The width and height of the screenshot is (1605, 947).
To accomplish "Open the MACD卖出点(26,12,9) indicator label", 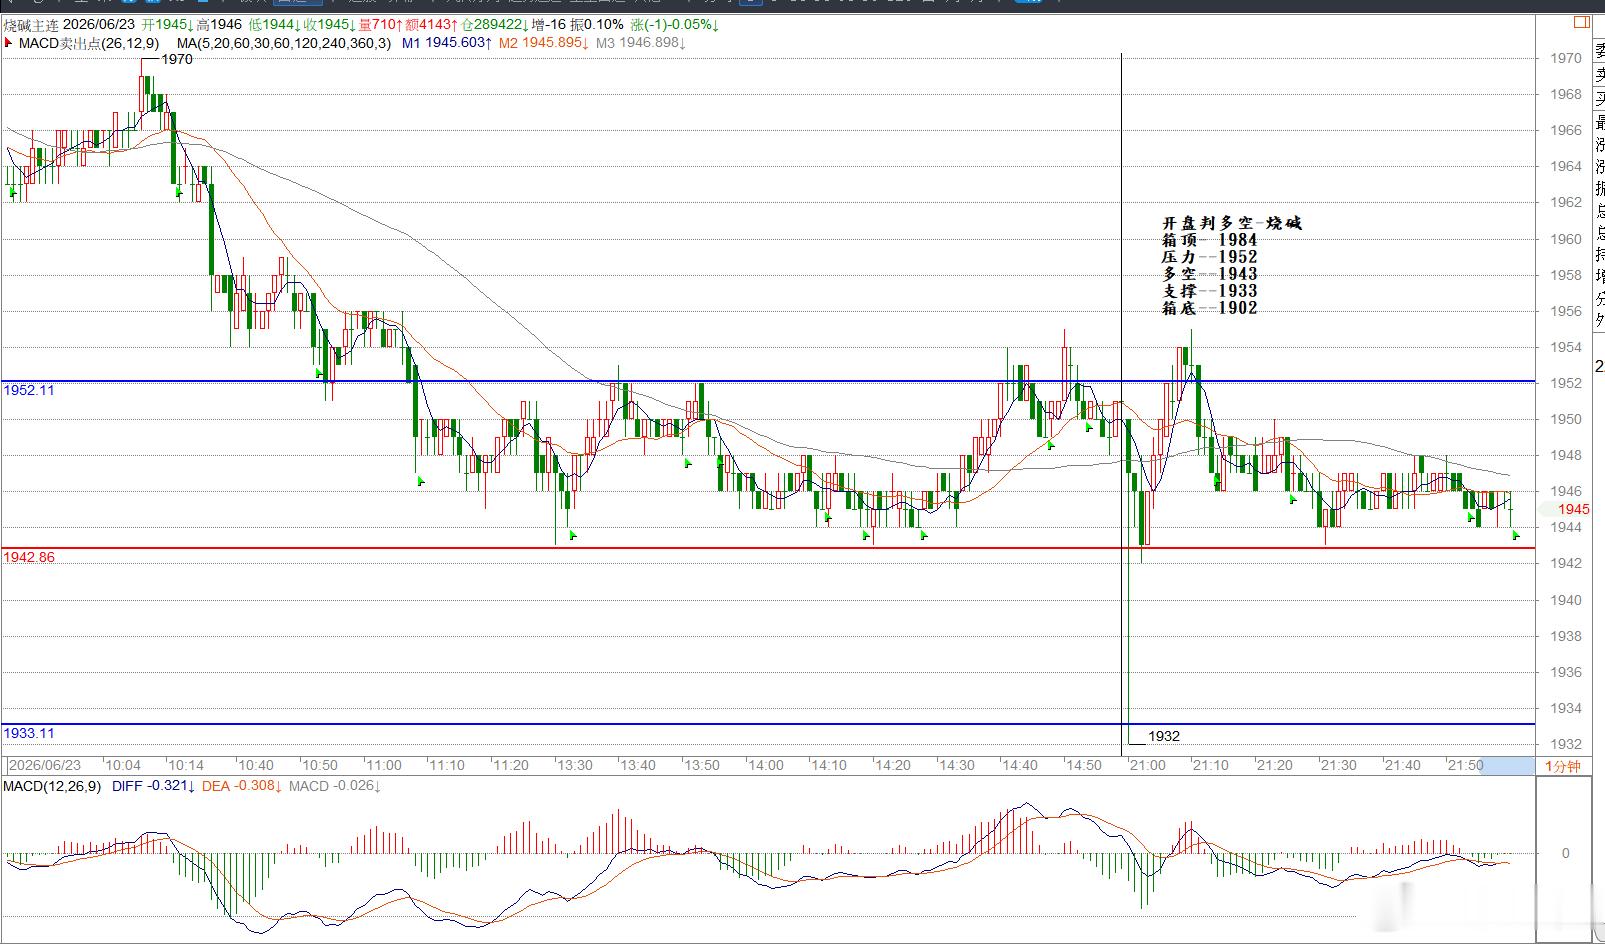I will pos(89,43).
